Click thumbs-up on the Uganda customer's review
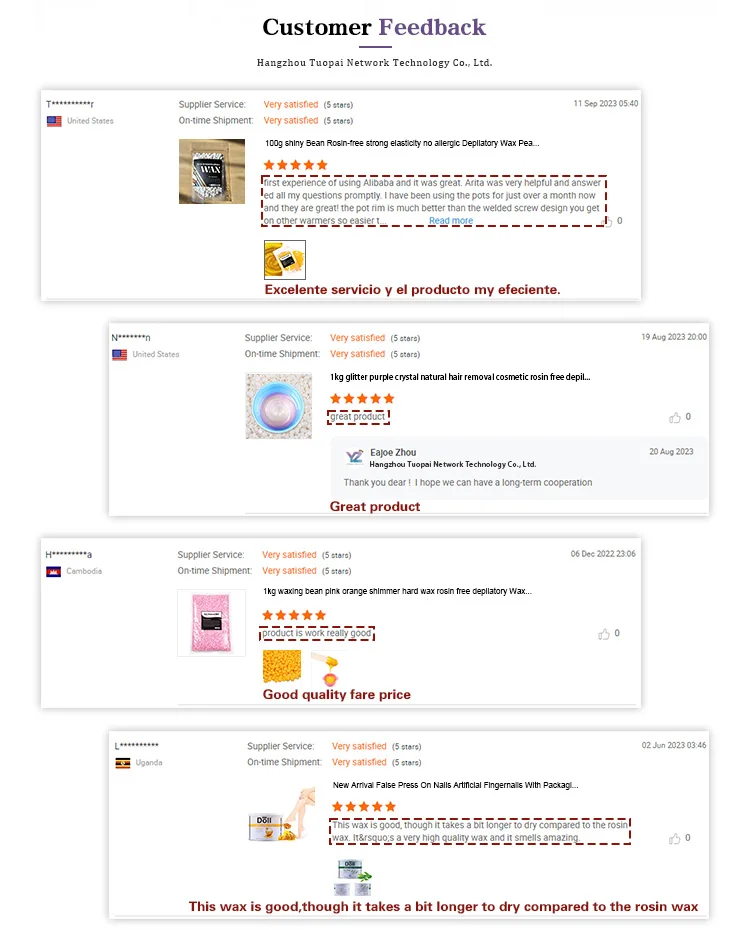 pyautogui.click(x=674, y=839)
